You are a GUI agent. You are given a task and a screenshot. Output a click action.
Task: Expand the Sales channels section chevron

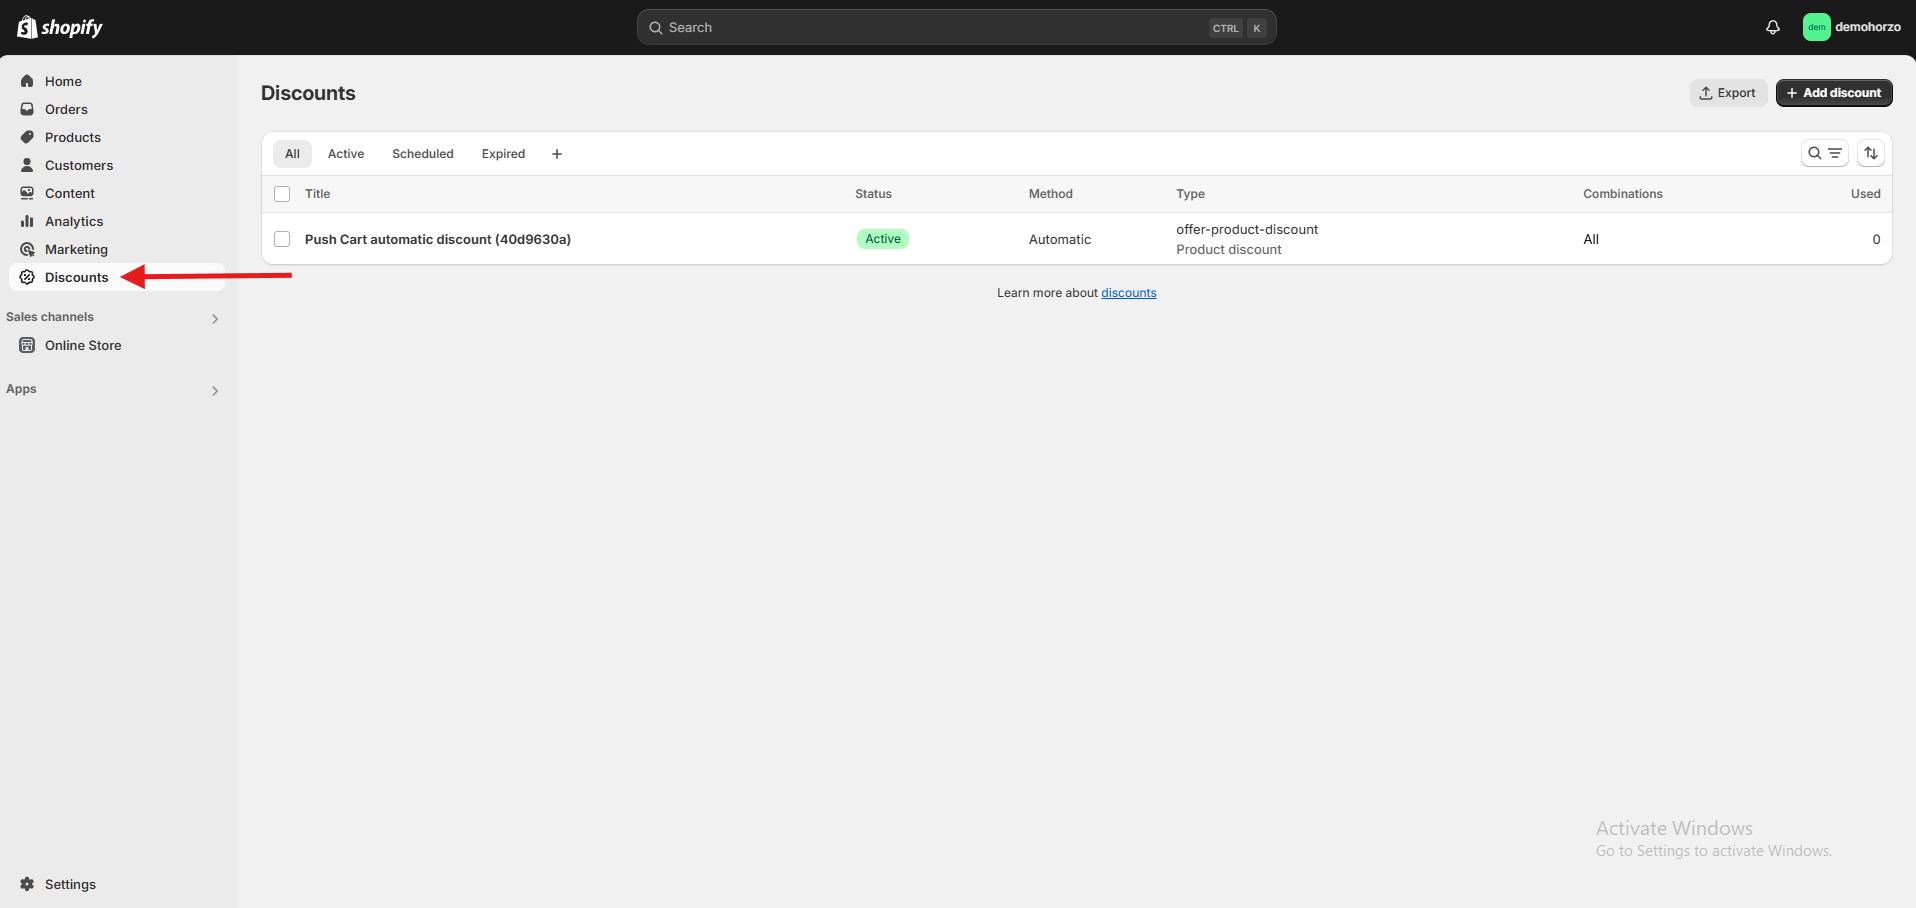pyautogui.click(x=214, y=318)
